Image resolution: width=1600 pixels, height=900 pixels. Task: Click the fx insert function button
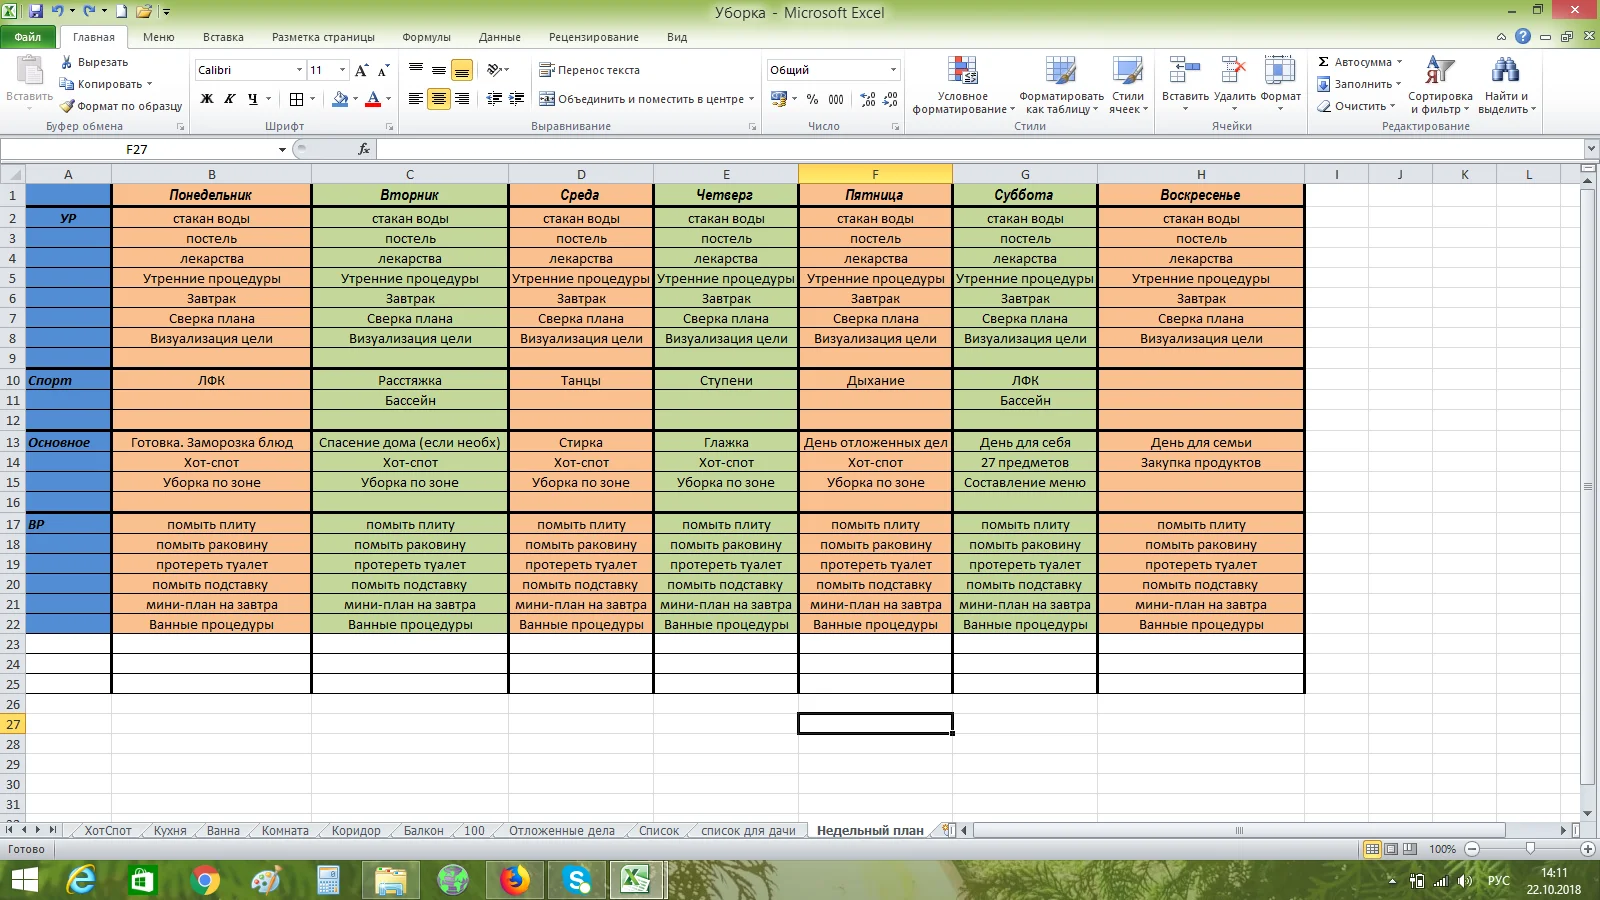pyautogui.click(x=364, y=149)
